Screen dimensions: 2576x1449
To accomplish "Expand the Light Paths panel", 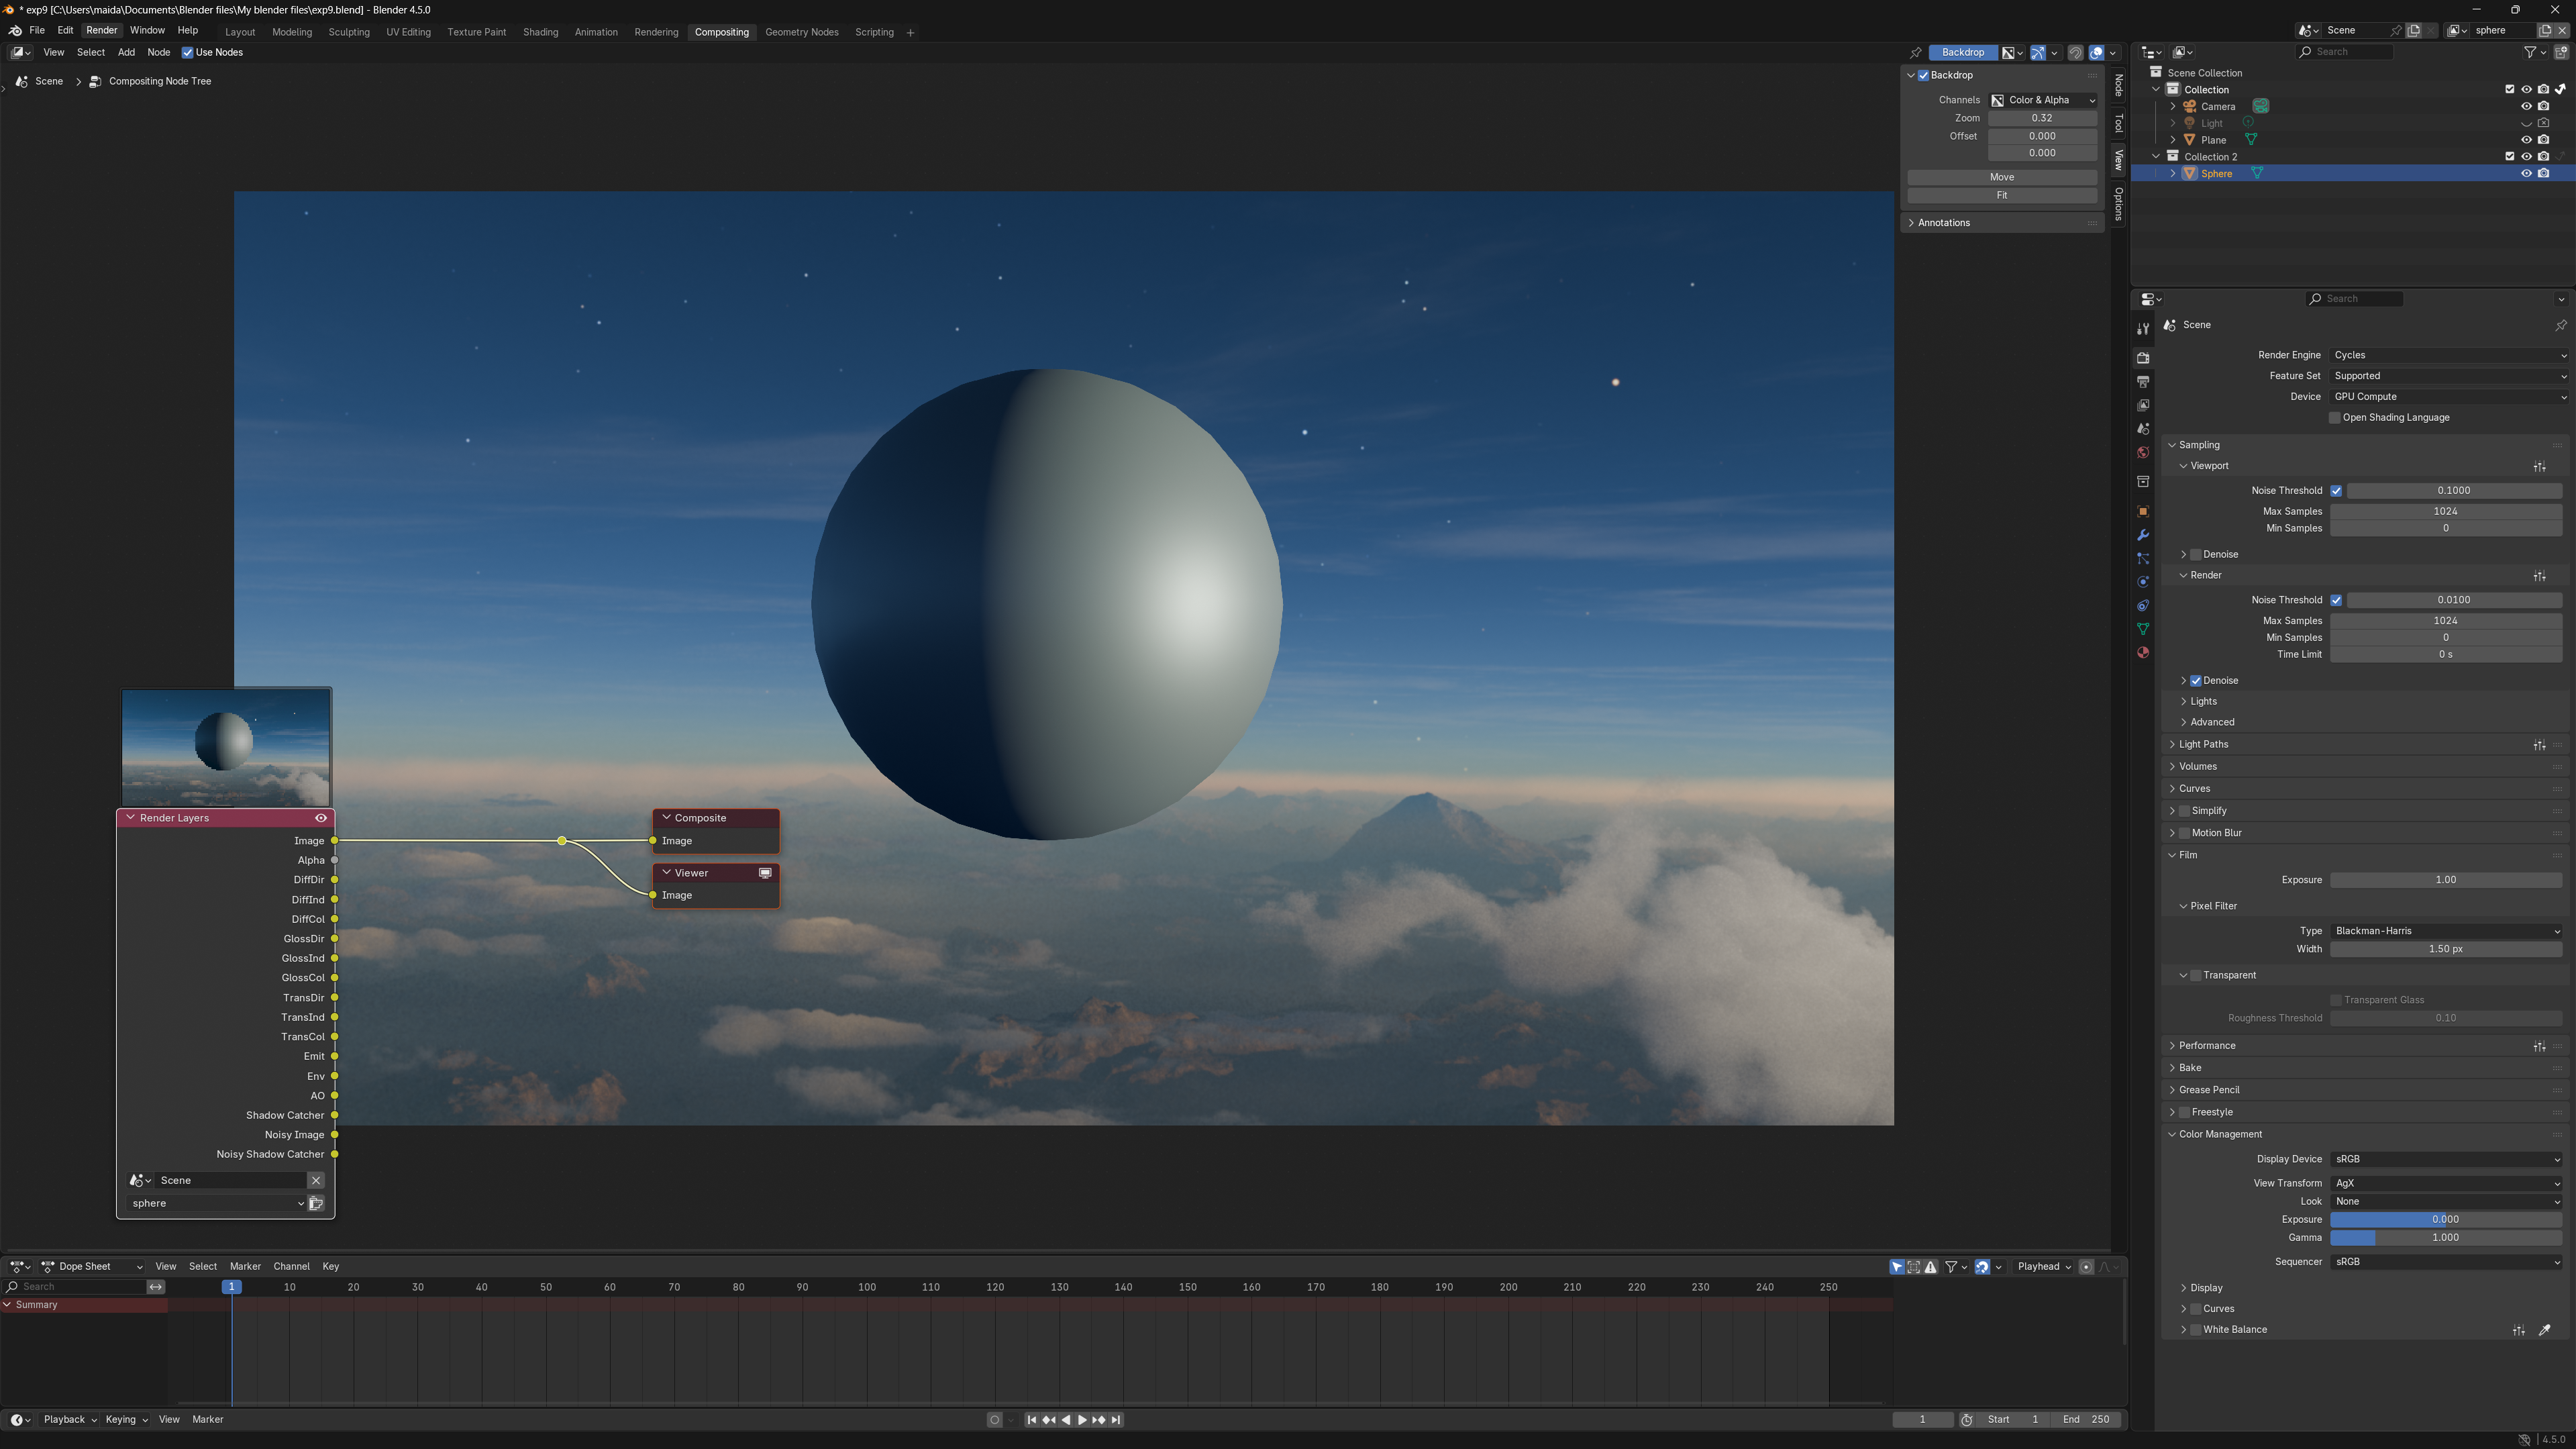I will (x=2204, y=745).
